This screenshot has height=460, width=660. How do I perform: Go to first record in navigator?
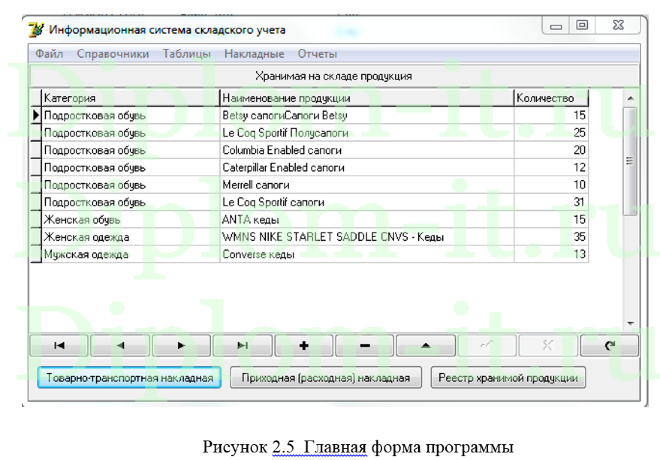tap(58, 345)
